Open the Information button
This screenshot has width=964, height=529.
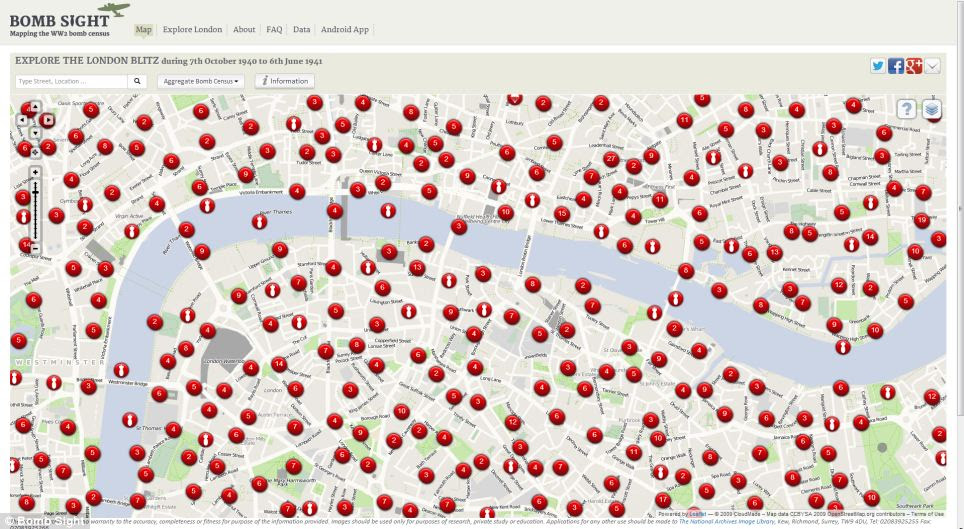[x=285, y=81]
